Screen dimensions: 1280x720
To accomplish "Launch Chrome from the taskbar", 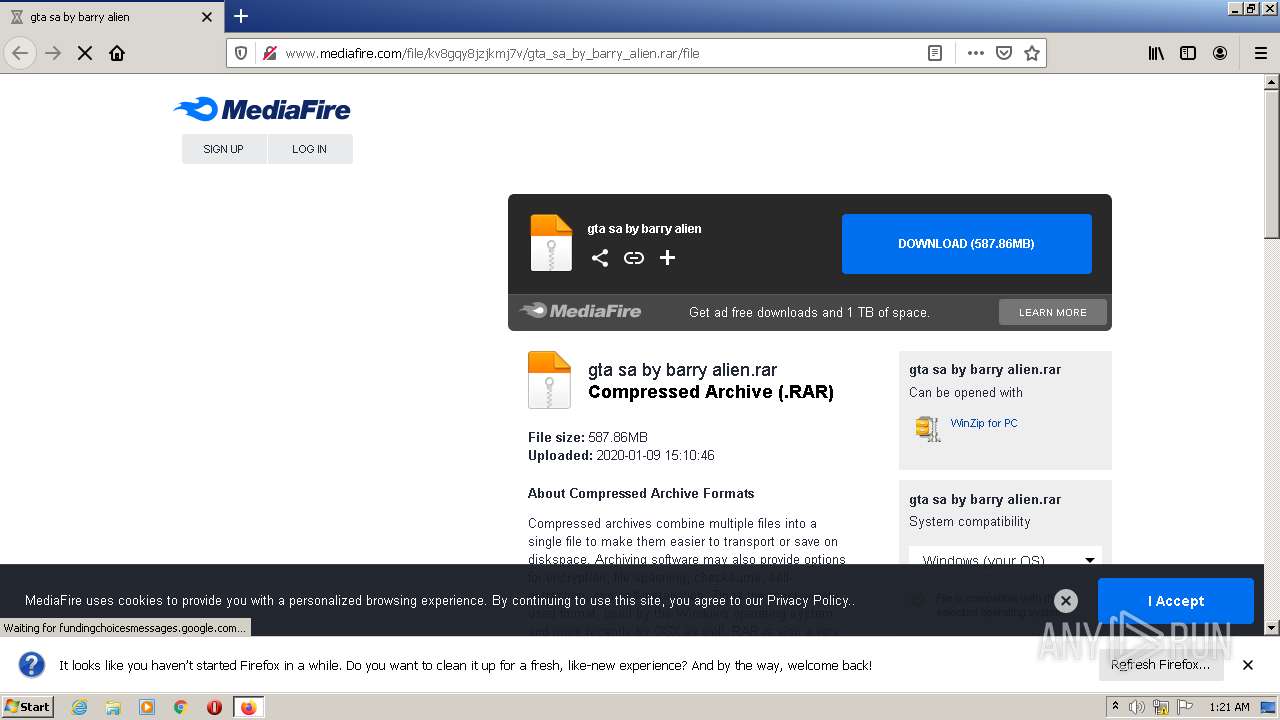I will (181, 707).
